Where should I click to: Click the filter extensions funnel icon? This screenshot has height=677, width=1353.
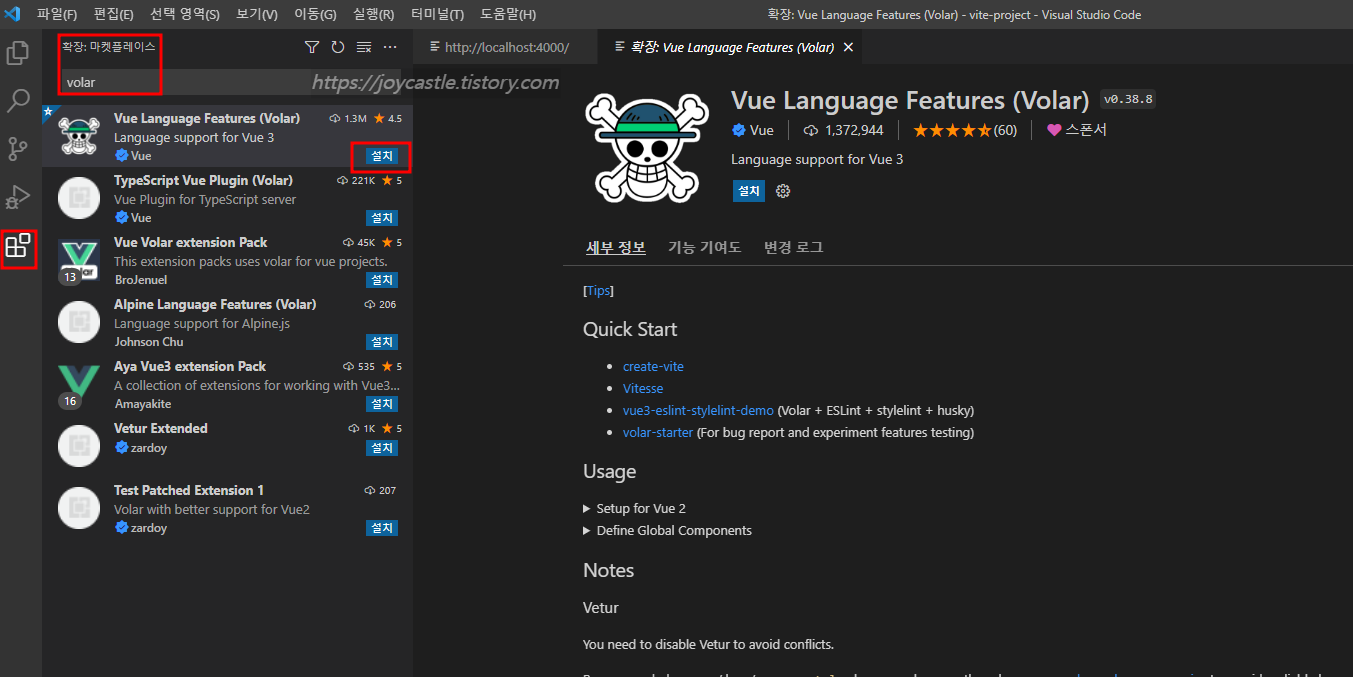(312, 47)
